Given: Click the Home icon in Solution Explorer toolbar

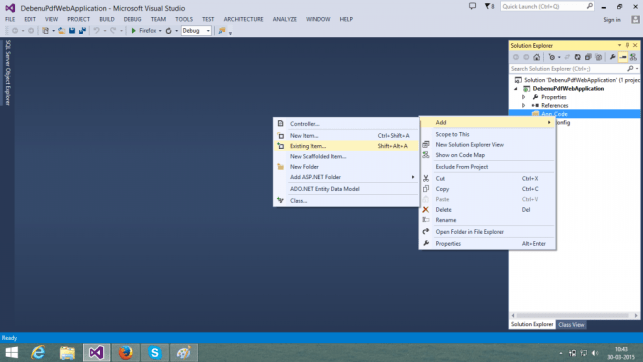Looking at the screenshot, I should [536, 57].
